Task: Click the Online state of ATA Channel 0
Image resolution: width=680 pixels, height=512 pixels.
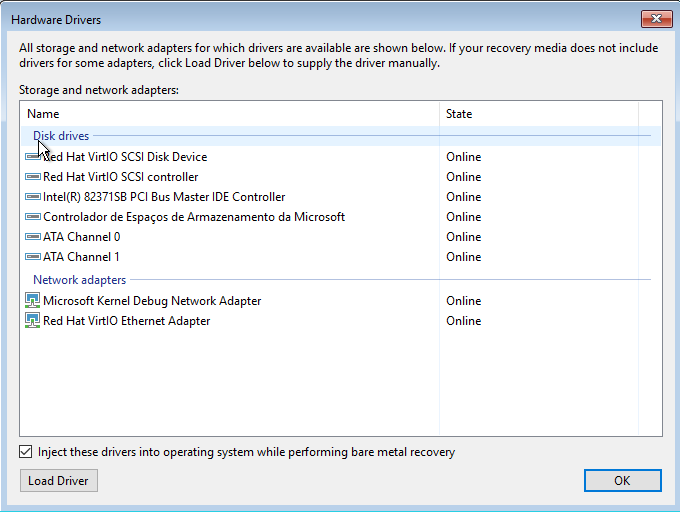Action: 464,236
